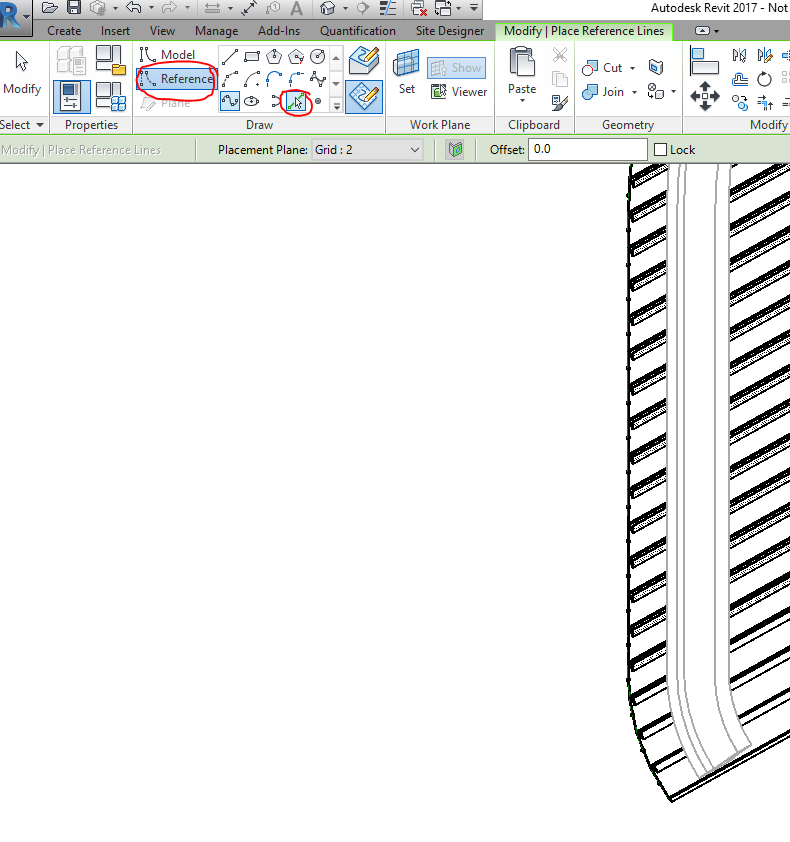The width and height of the screenshot is (790, 842).
Task: Open the Create ribbon tab
Action: 64,31
